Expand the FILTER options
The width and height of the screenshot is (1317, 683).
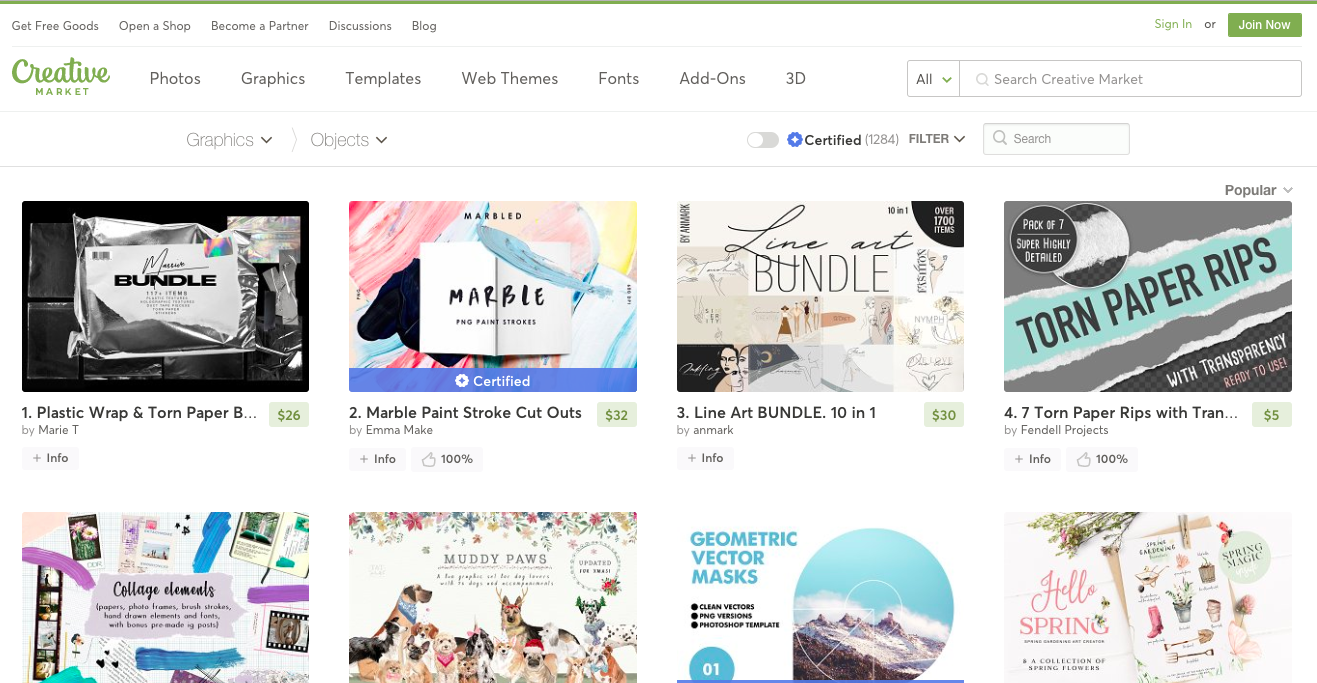[937, 139]
